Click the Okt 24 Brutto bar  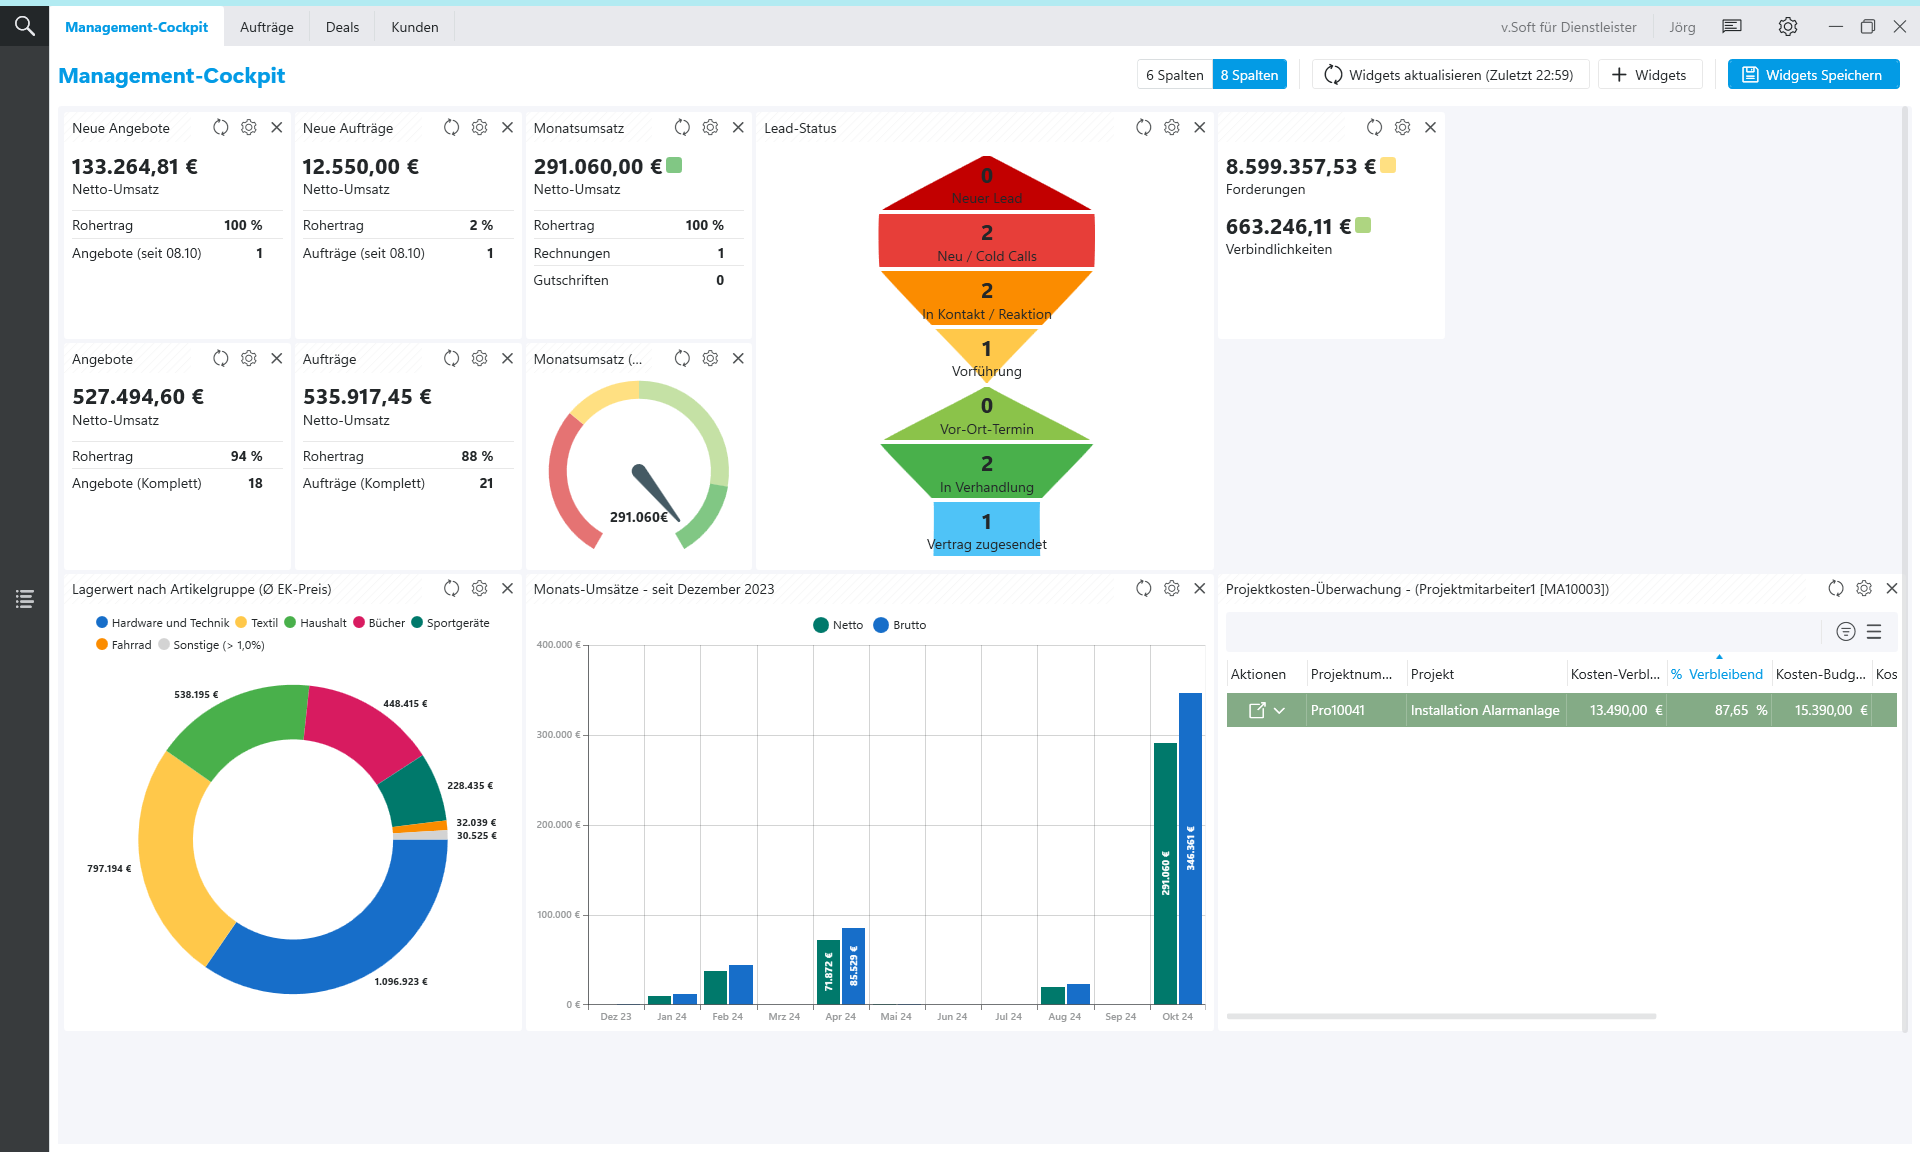click(1190, 848)
